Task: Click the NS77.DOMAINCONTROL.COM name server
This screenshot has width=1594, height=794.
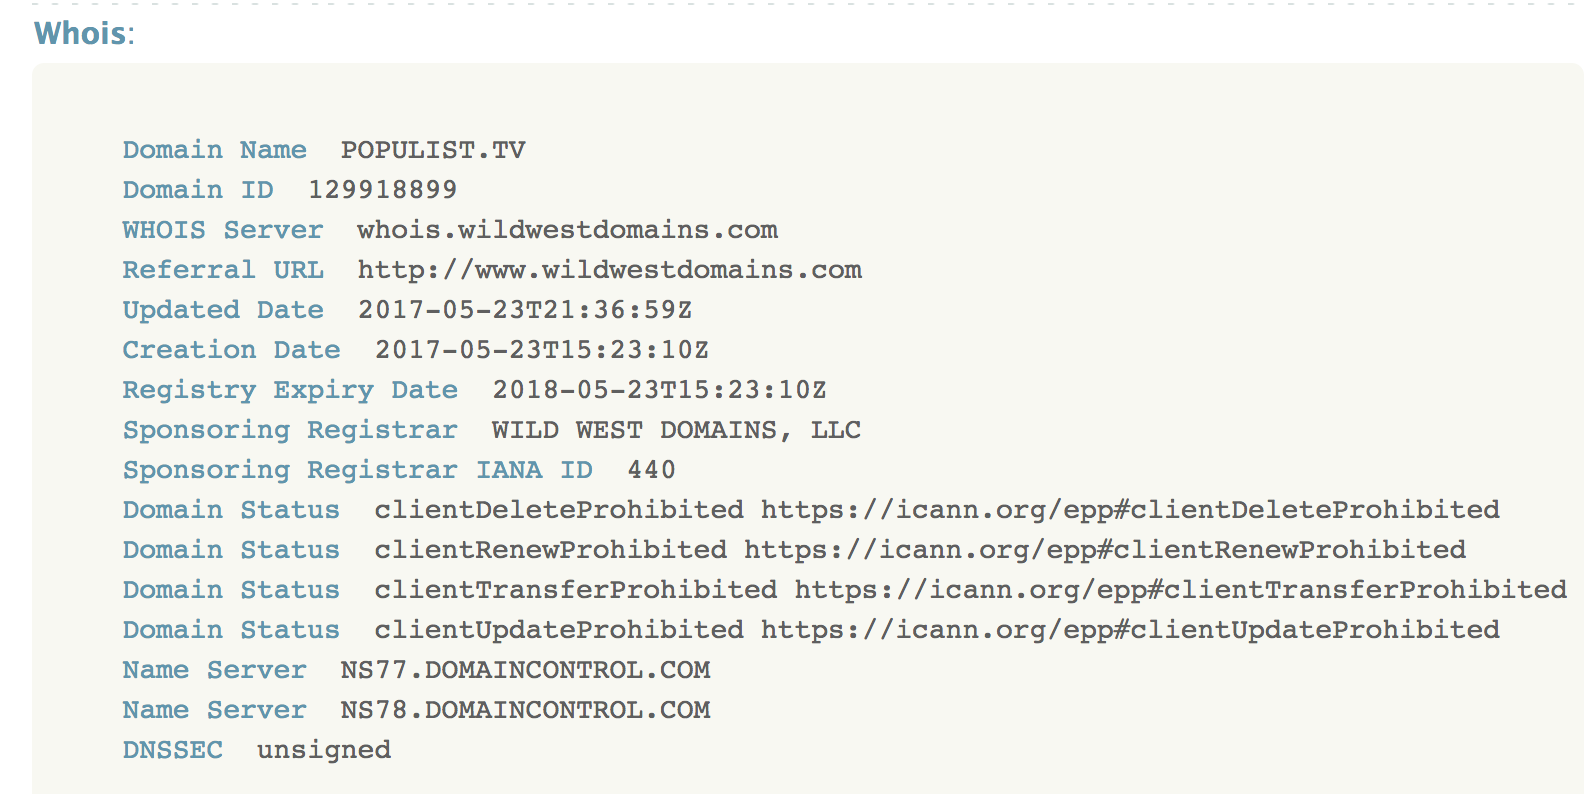Action: 525,670
